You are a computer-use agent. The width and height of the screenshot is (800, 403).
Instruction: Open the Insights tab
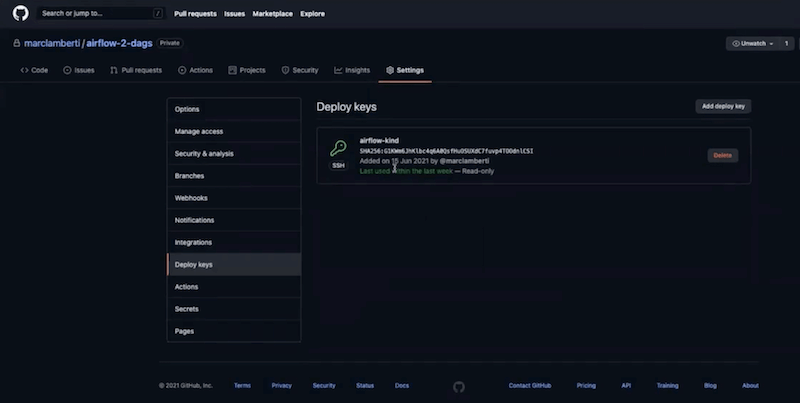(352, 70)
